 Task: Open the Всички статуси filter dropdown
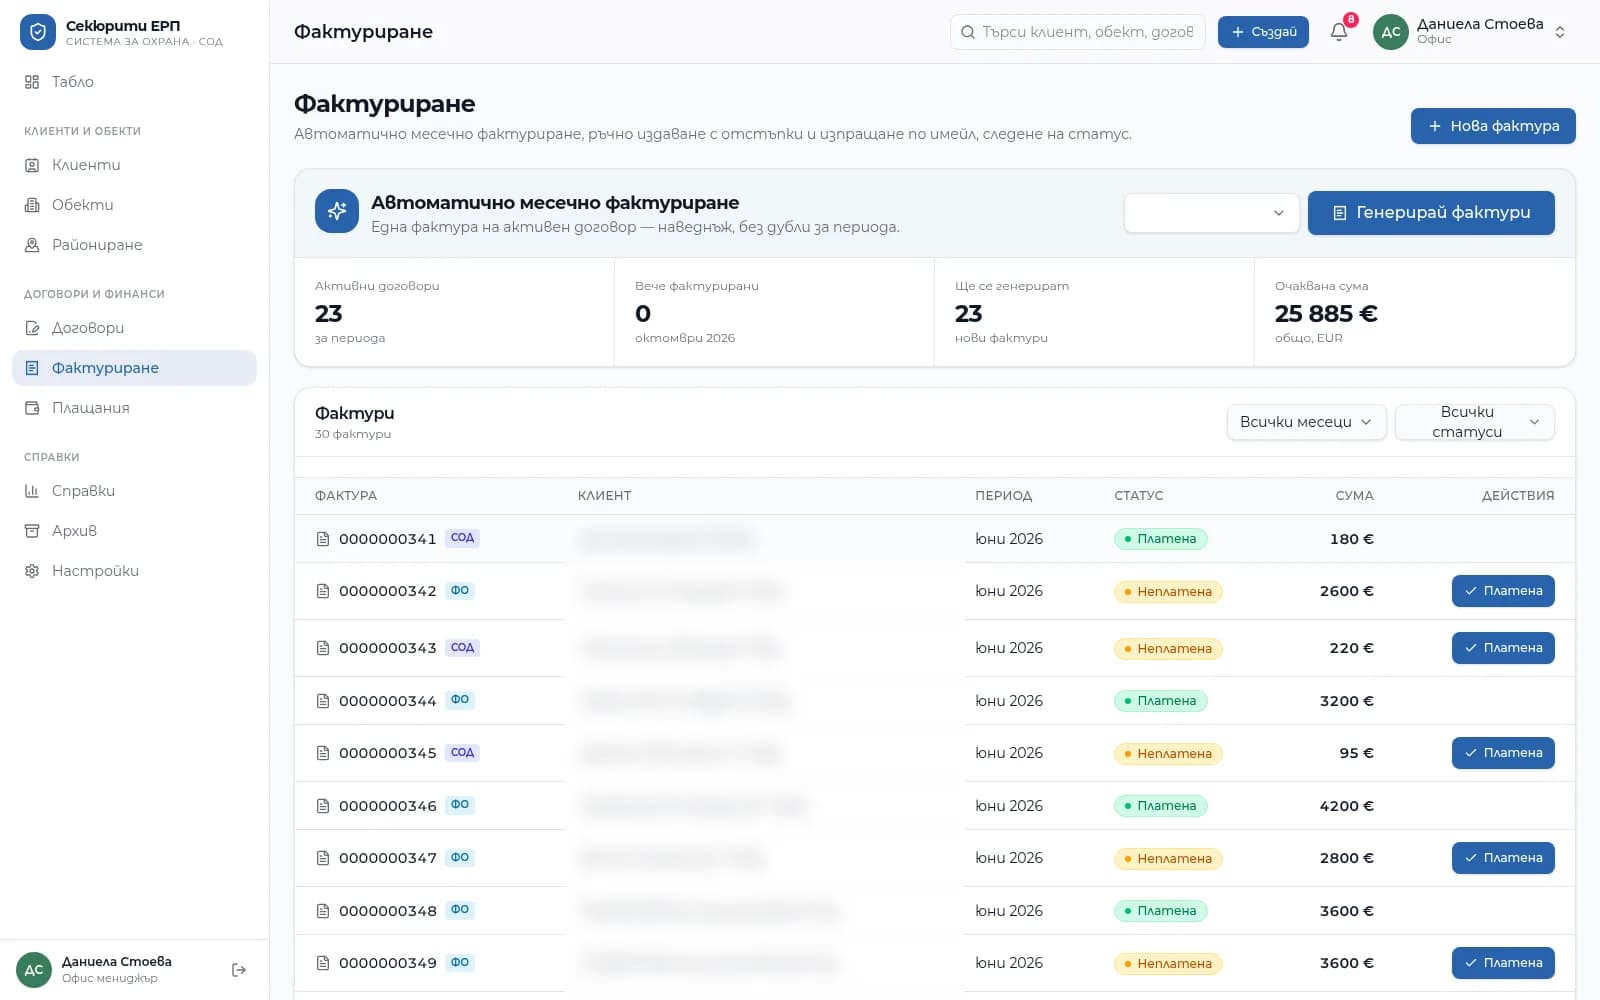(x=1474, y=422)
